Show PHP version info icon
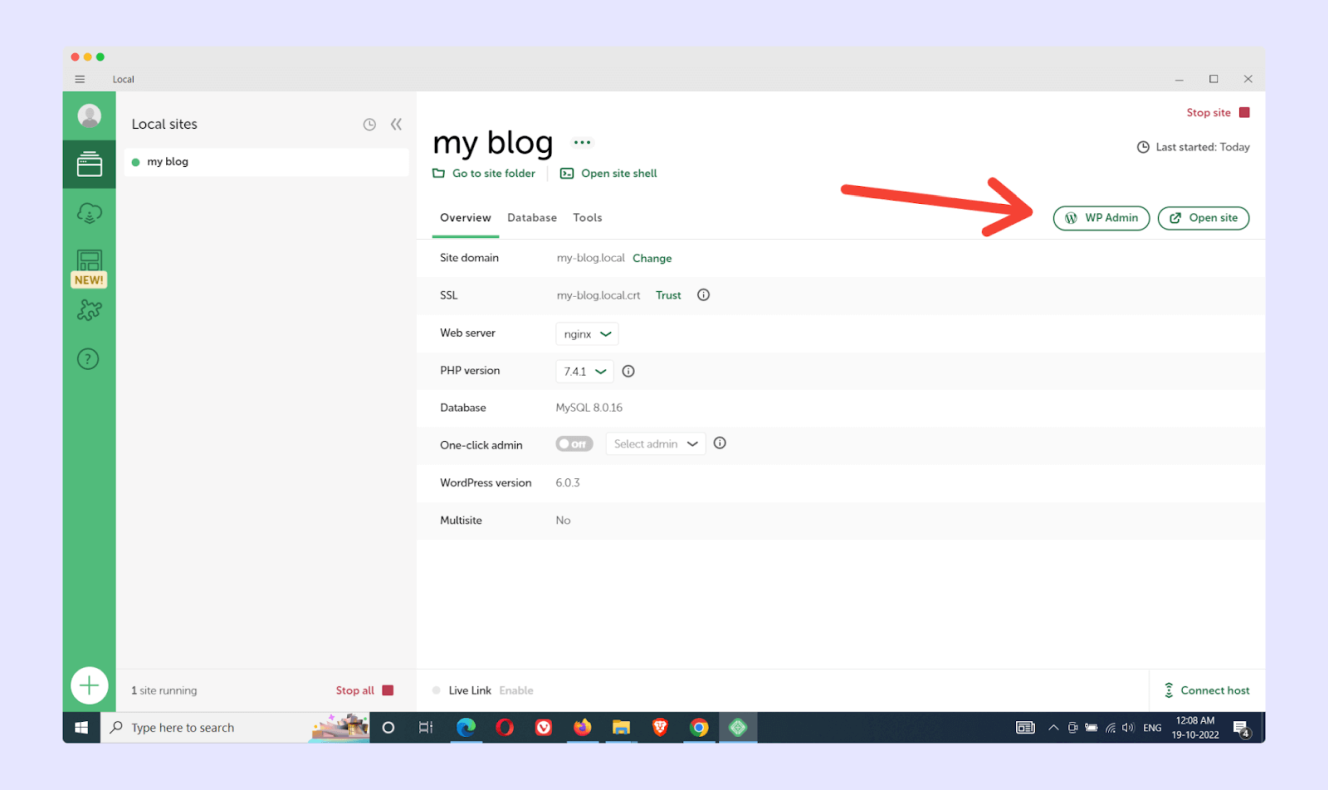This screenshot has height=790, width=1328. pos(628,371)
